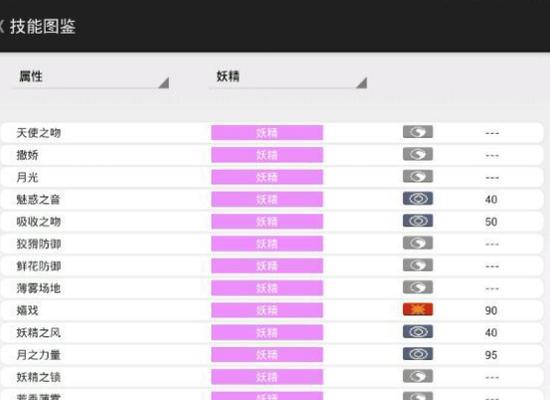Click the 妖精 type badge for 魅惑之音
Image resolution: width=550 pixels, height=400 pixels.
click(x=267, y=199)
